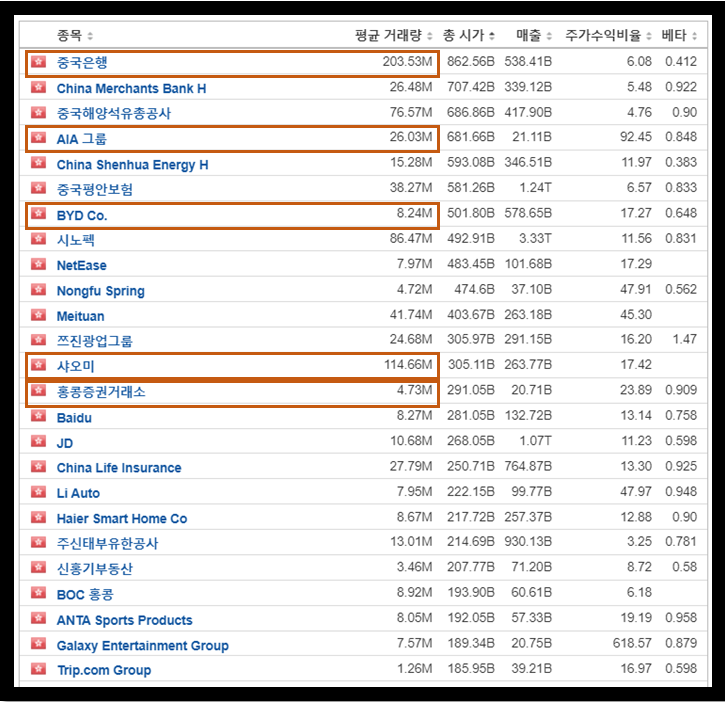725x702 pixels.
Task: Open the 시노펙 stock link
Action: pyautogui.click(x=75, y=240)
